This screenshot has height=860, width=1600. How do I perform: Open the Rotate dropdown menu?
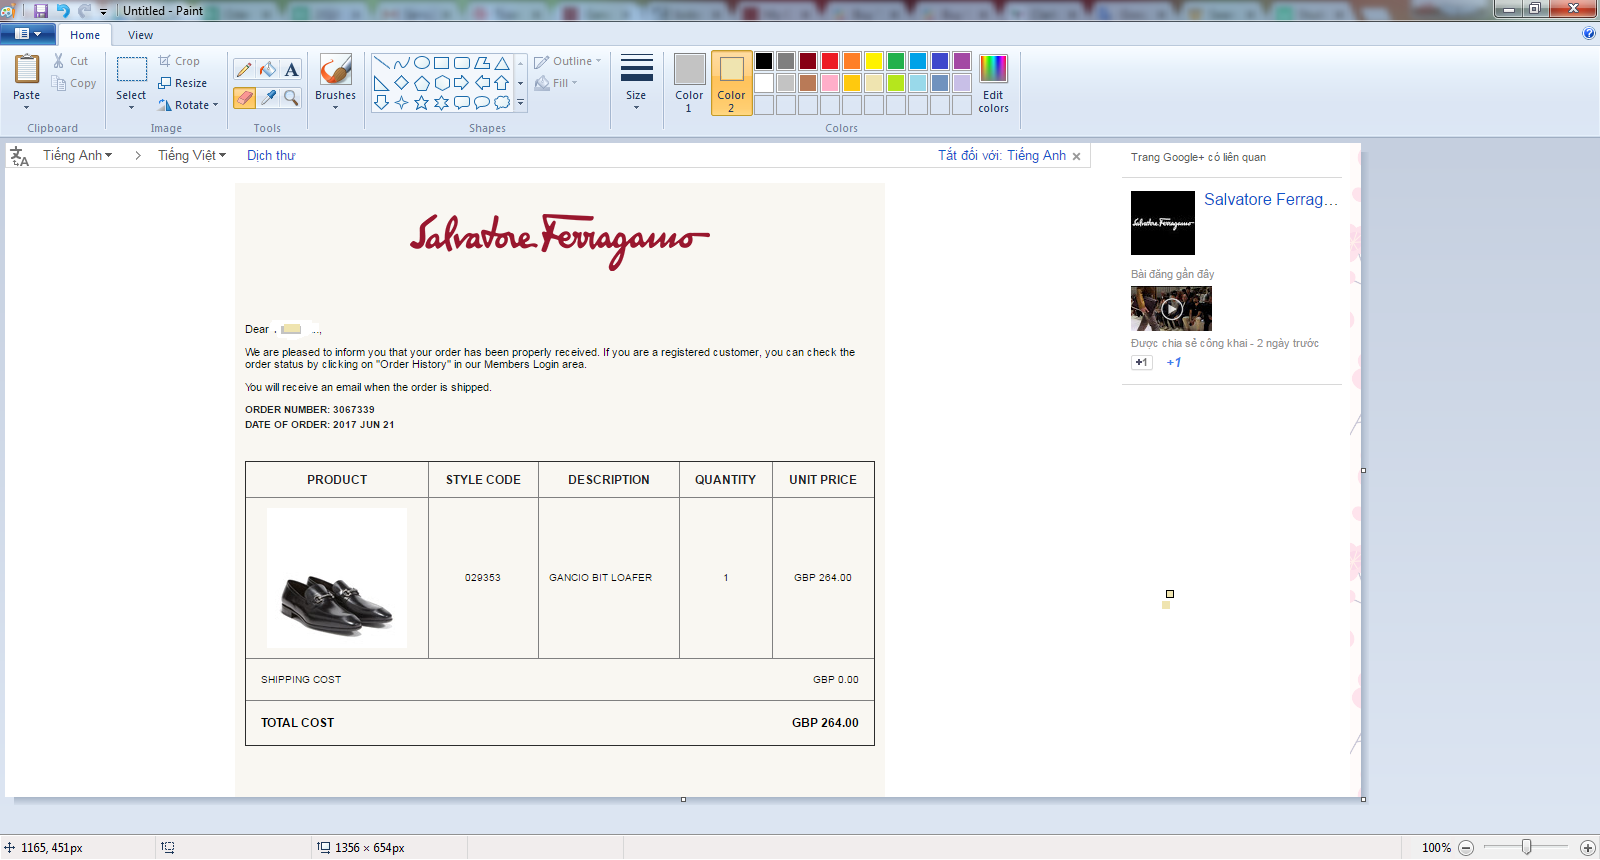click(x=188, y=105)
